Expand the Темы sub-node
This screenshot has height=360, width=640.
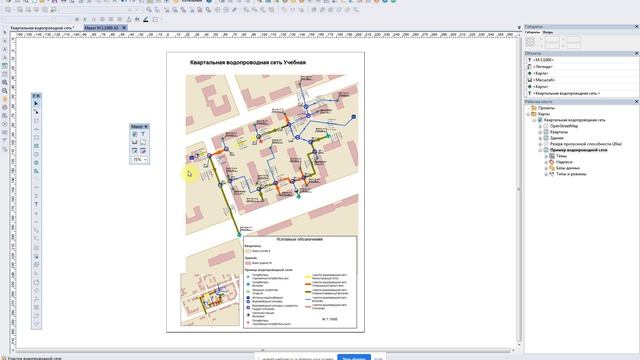(x=546, y=156)
